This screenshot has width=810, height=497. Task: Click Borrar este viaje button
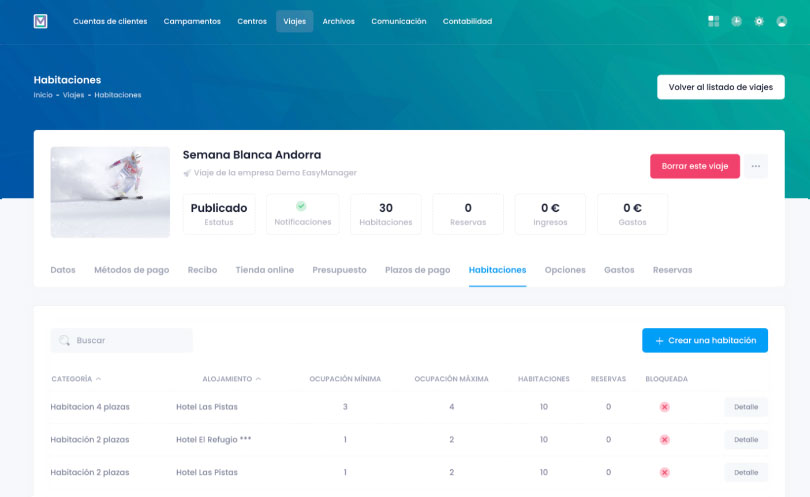694,166
